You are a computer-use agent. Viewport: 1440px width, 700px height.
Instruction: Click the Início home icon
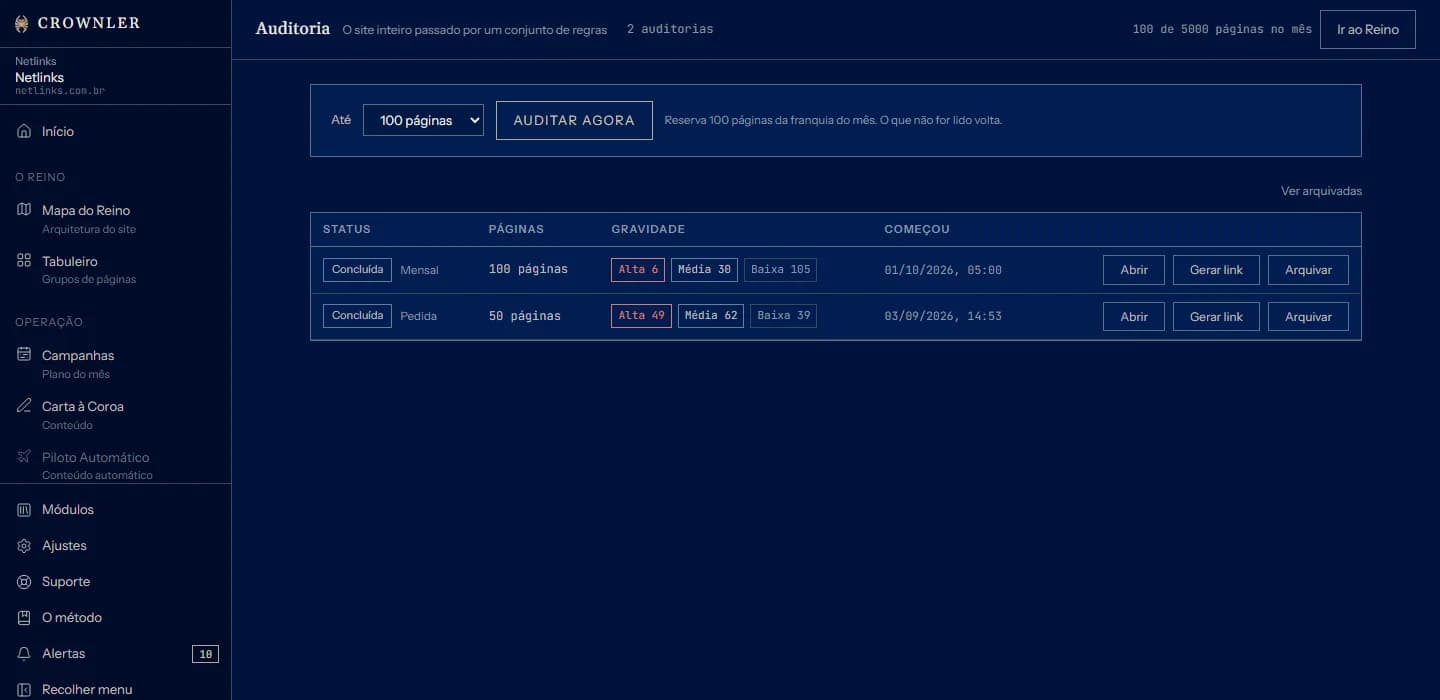(24, 131)
